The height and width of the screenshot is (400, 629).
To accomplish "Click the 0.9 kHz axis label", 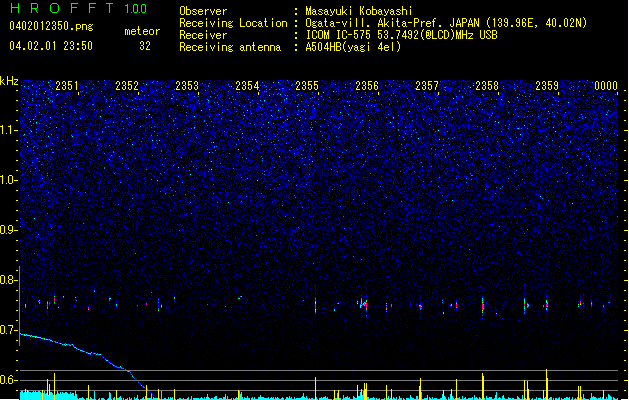I will point(8,229).
